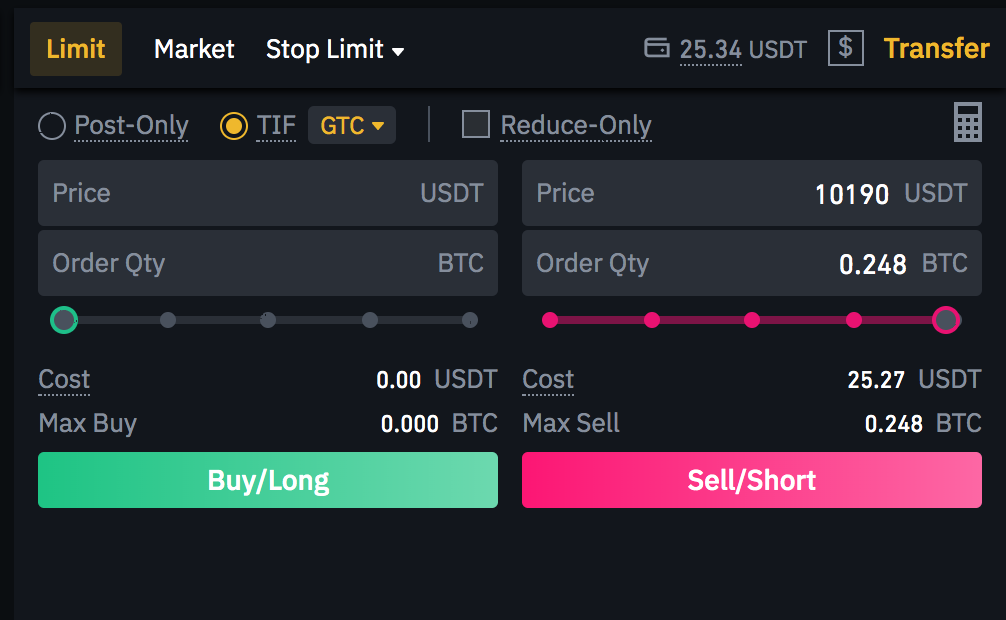Open the Transfer panel

(936, 48)
